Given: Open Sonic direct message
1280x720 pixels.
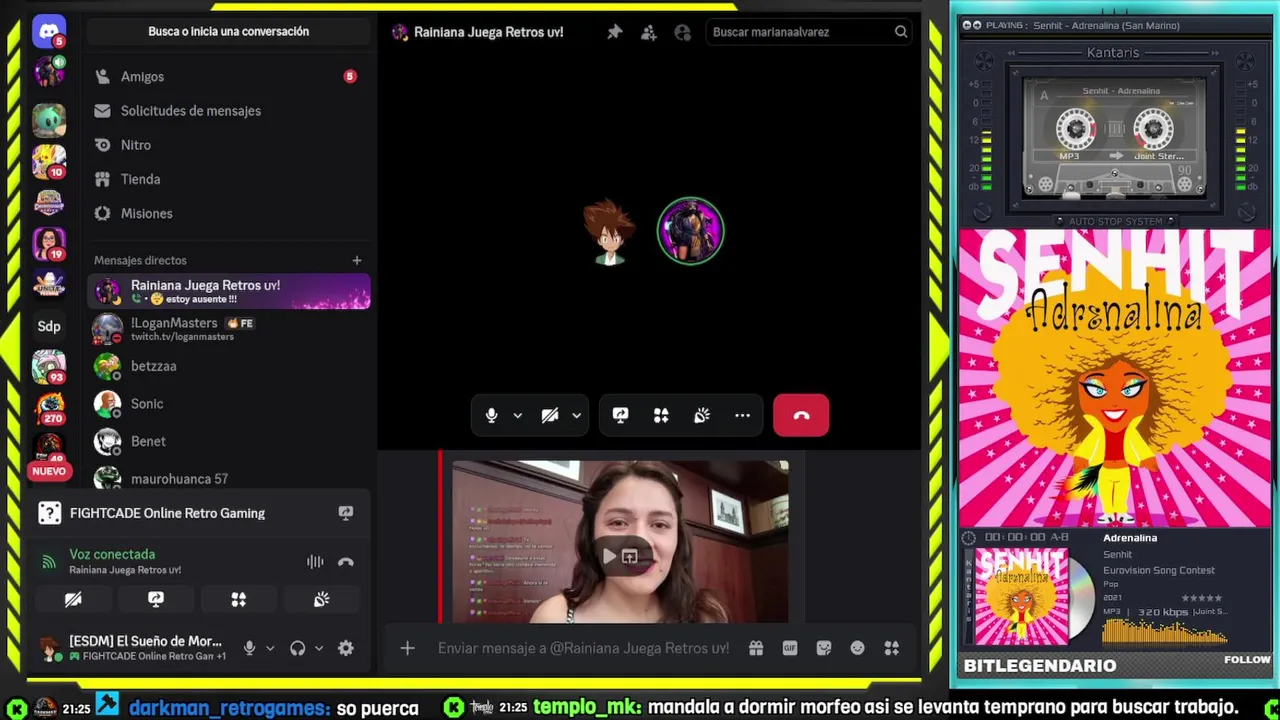Looking at the screenshot, I should tap(229, 404).
